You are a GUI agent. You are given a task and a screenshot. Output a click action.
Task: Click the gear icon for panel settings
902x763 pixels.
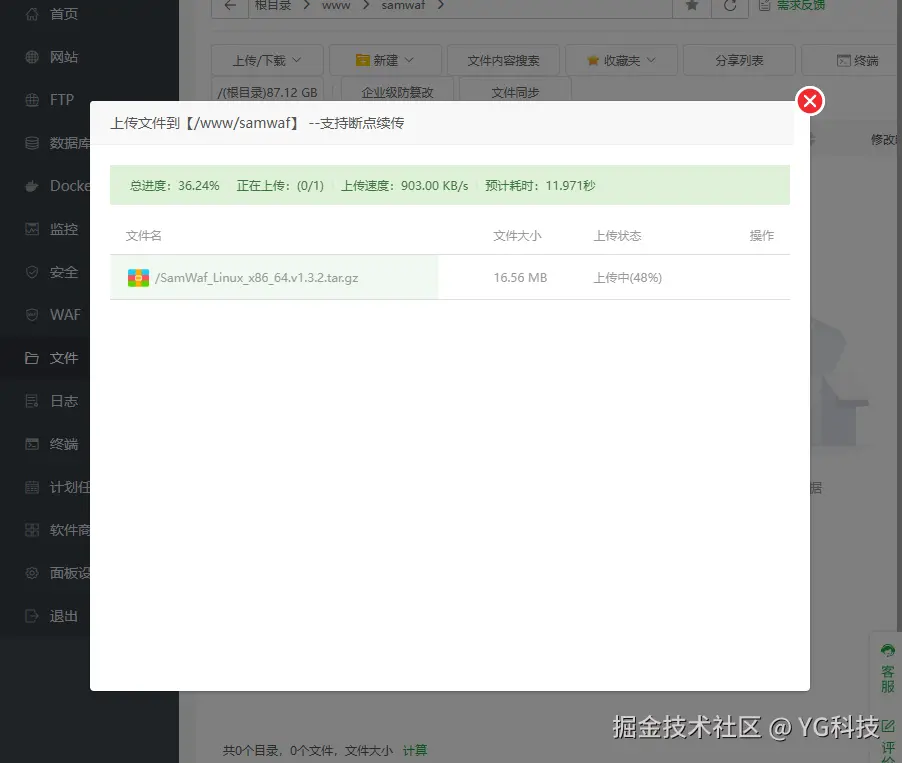click(32, 573)
